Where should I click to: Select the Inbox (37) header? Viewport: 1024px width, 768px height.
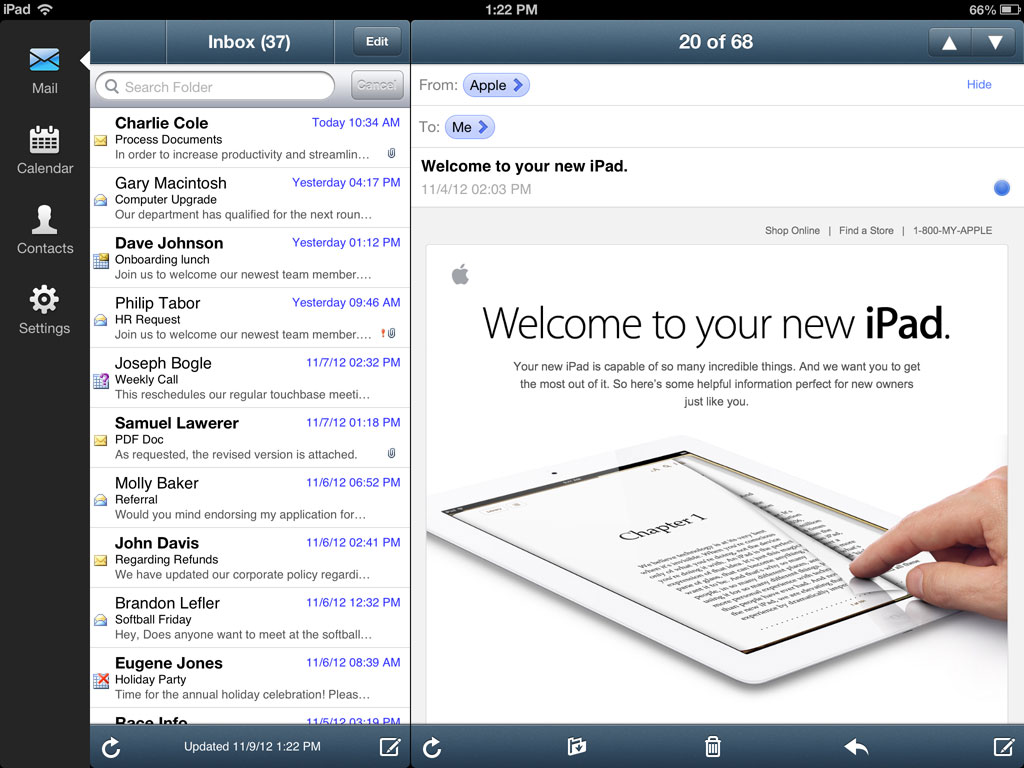tap(248, 41)
